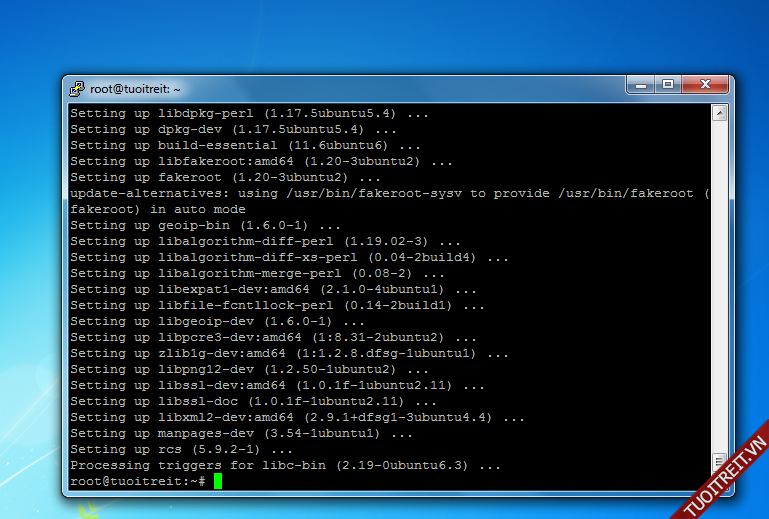Viewport: 769px width, 519px height.
Task: Grab the scrollbar thumb at the bottom
Action: [718, 462]
